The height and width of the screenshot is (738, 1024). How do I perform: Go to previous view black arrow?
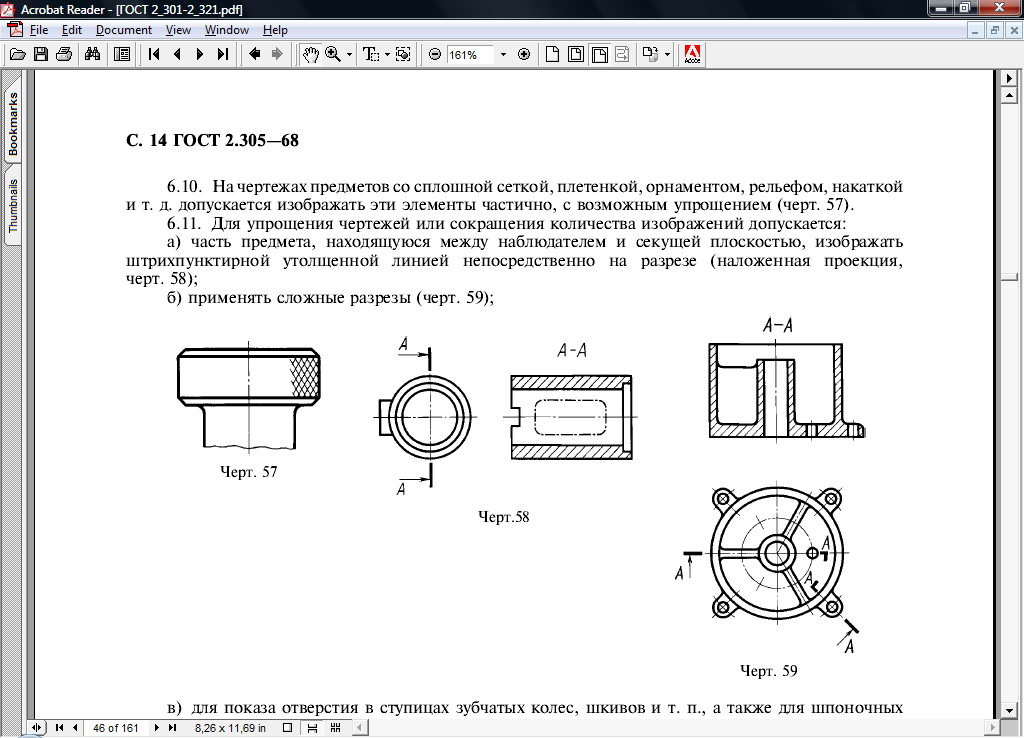tap(255, 54)
